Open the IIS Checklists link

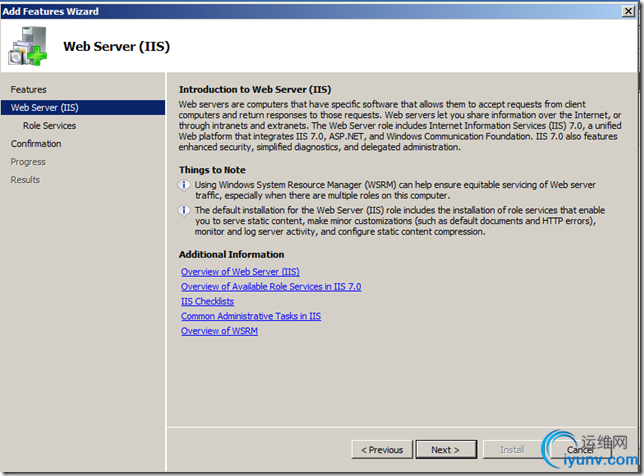[x=207, y=301]
